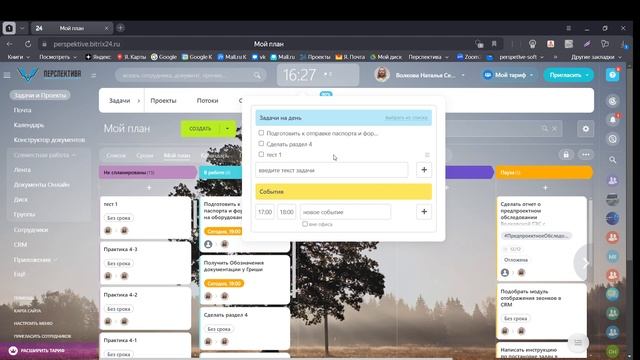Image resolution: width=640 pixels, height=360 pixels.
Task: Click the введите текст задачи field
Action: coord(331,170)
